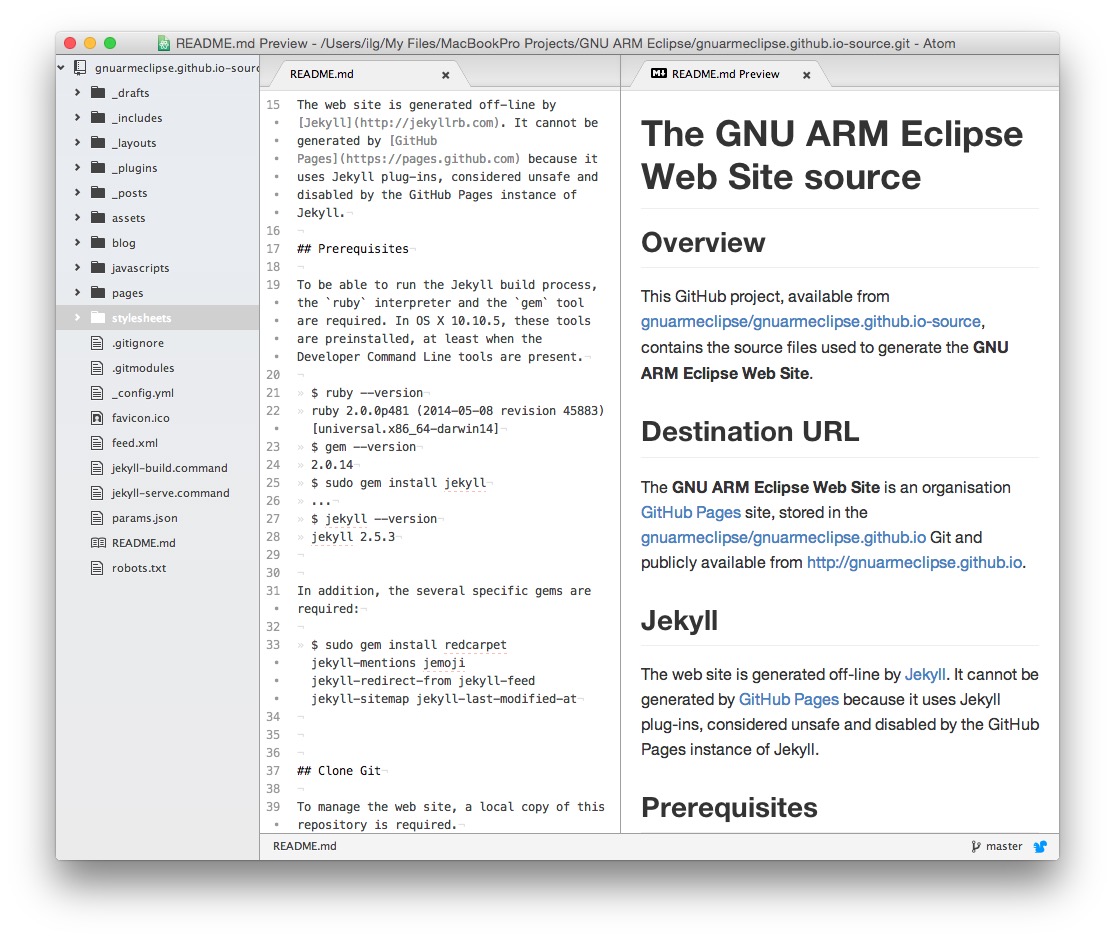Click the _layouts folder icon

[98, 142]
